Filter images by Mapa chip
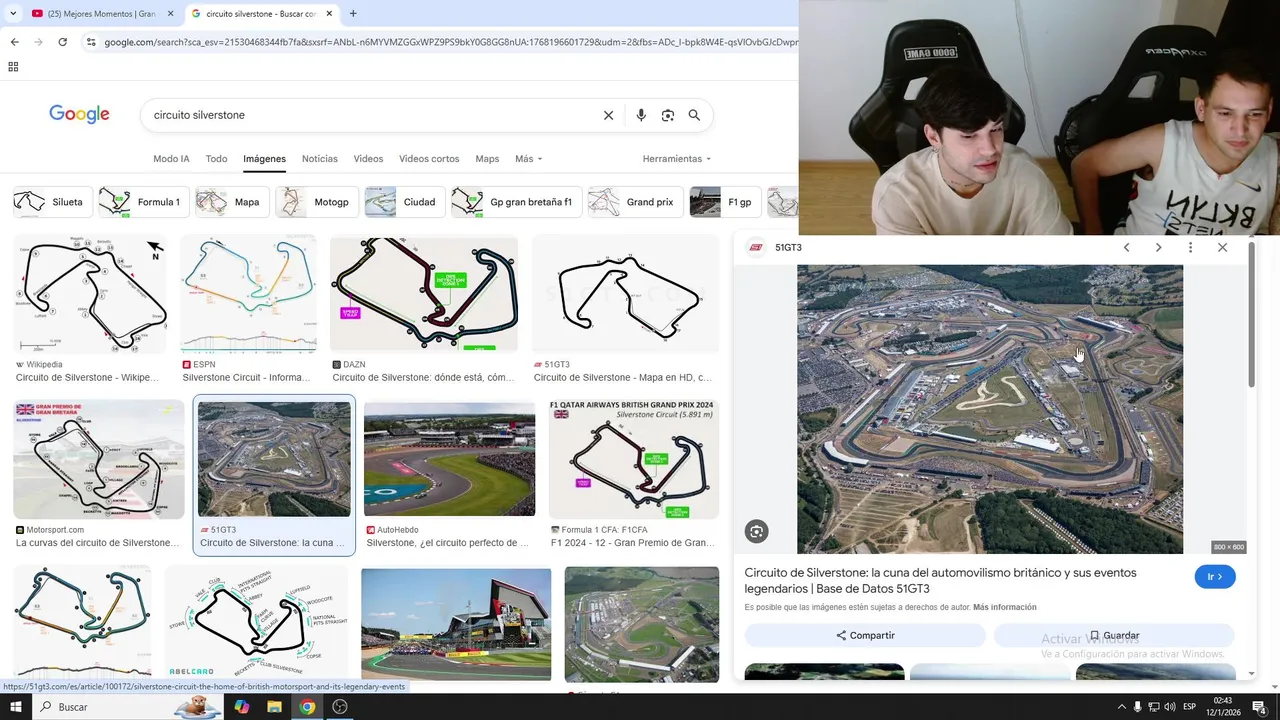This screenshot has height=720, width=1280. (x=232, y=202)
